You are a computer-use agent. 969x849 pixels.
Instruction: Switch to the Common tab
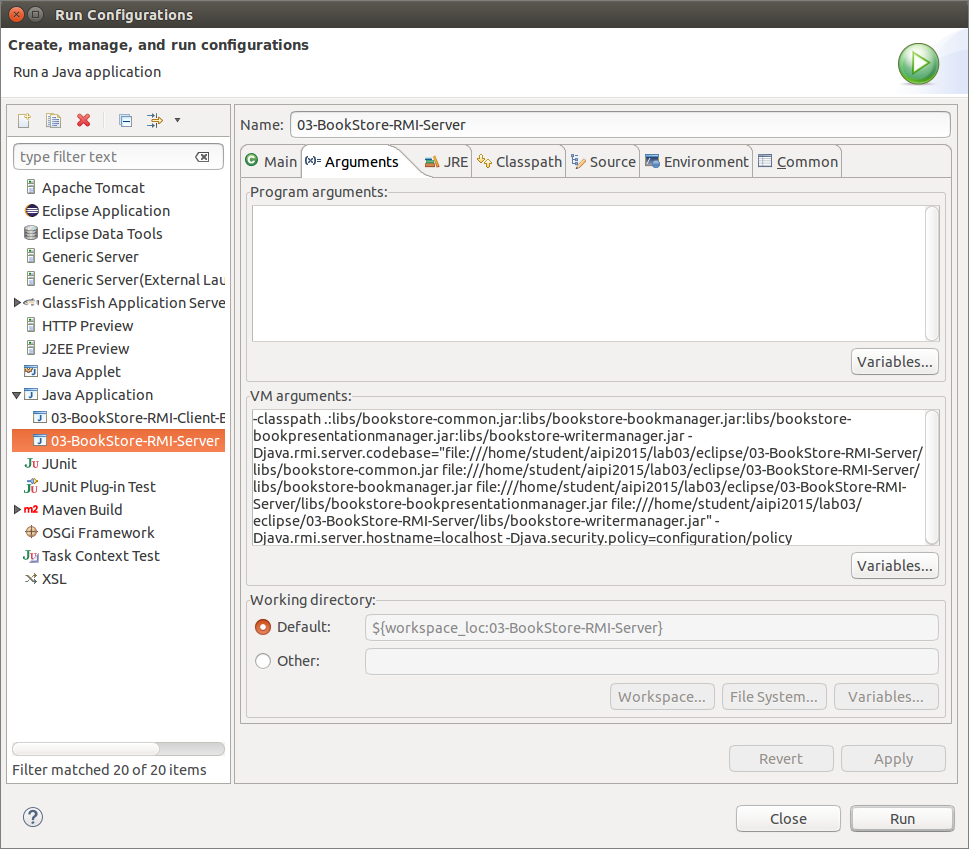(x=798, y=162)
